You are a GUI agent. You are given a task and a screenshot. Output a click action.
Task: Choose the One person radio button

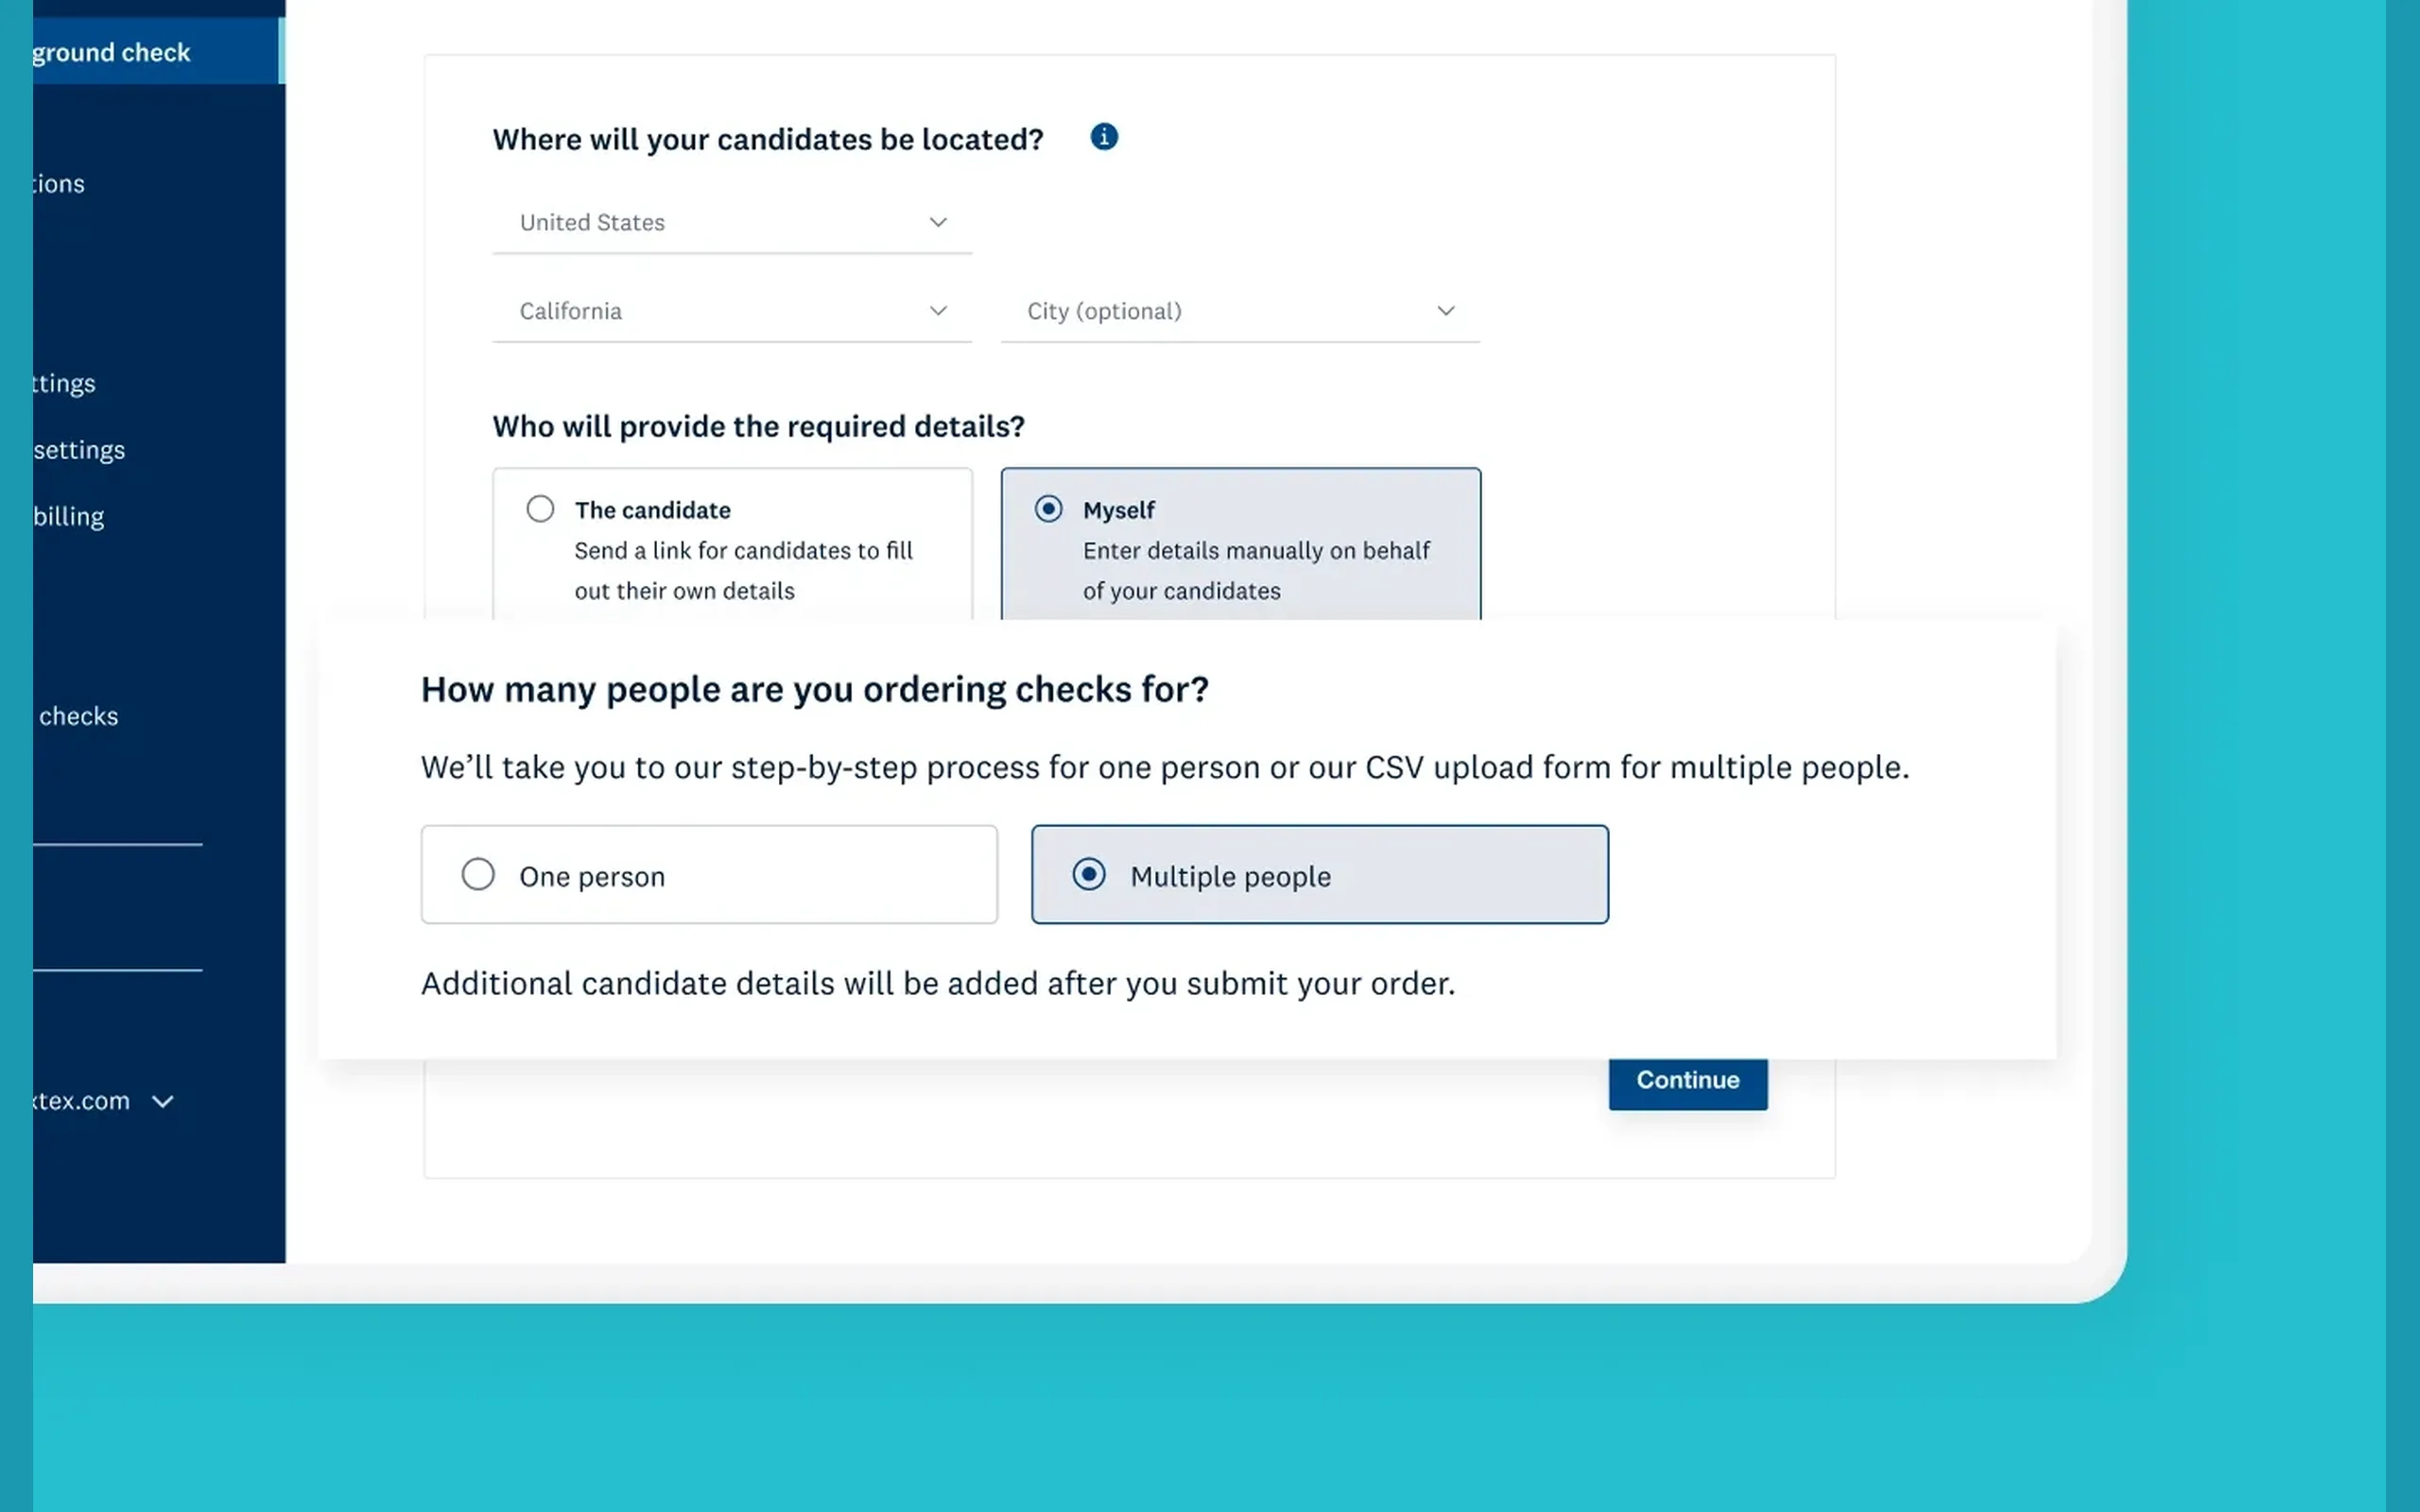pos(478,874)
